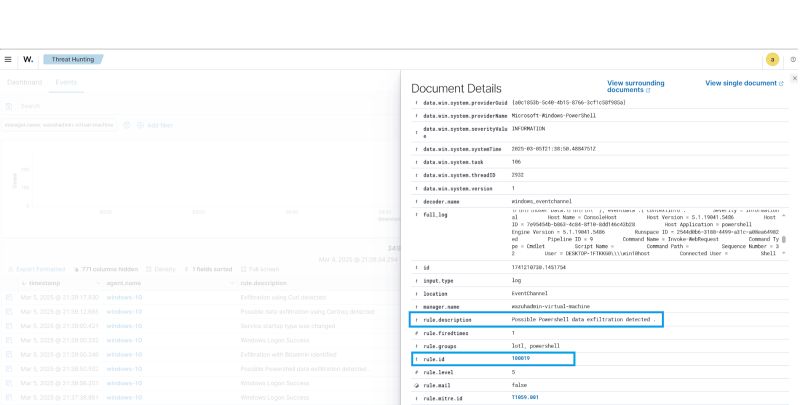This screenshot has width=800, height=405.
Task: Click the rule.groups field type icon
Action: (x=416, y=346)
